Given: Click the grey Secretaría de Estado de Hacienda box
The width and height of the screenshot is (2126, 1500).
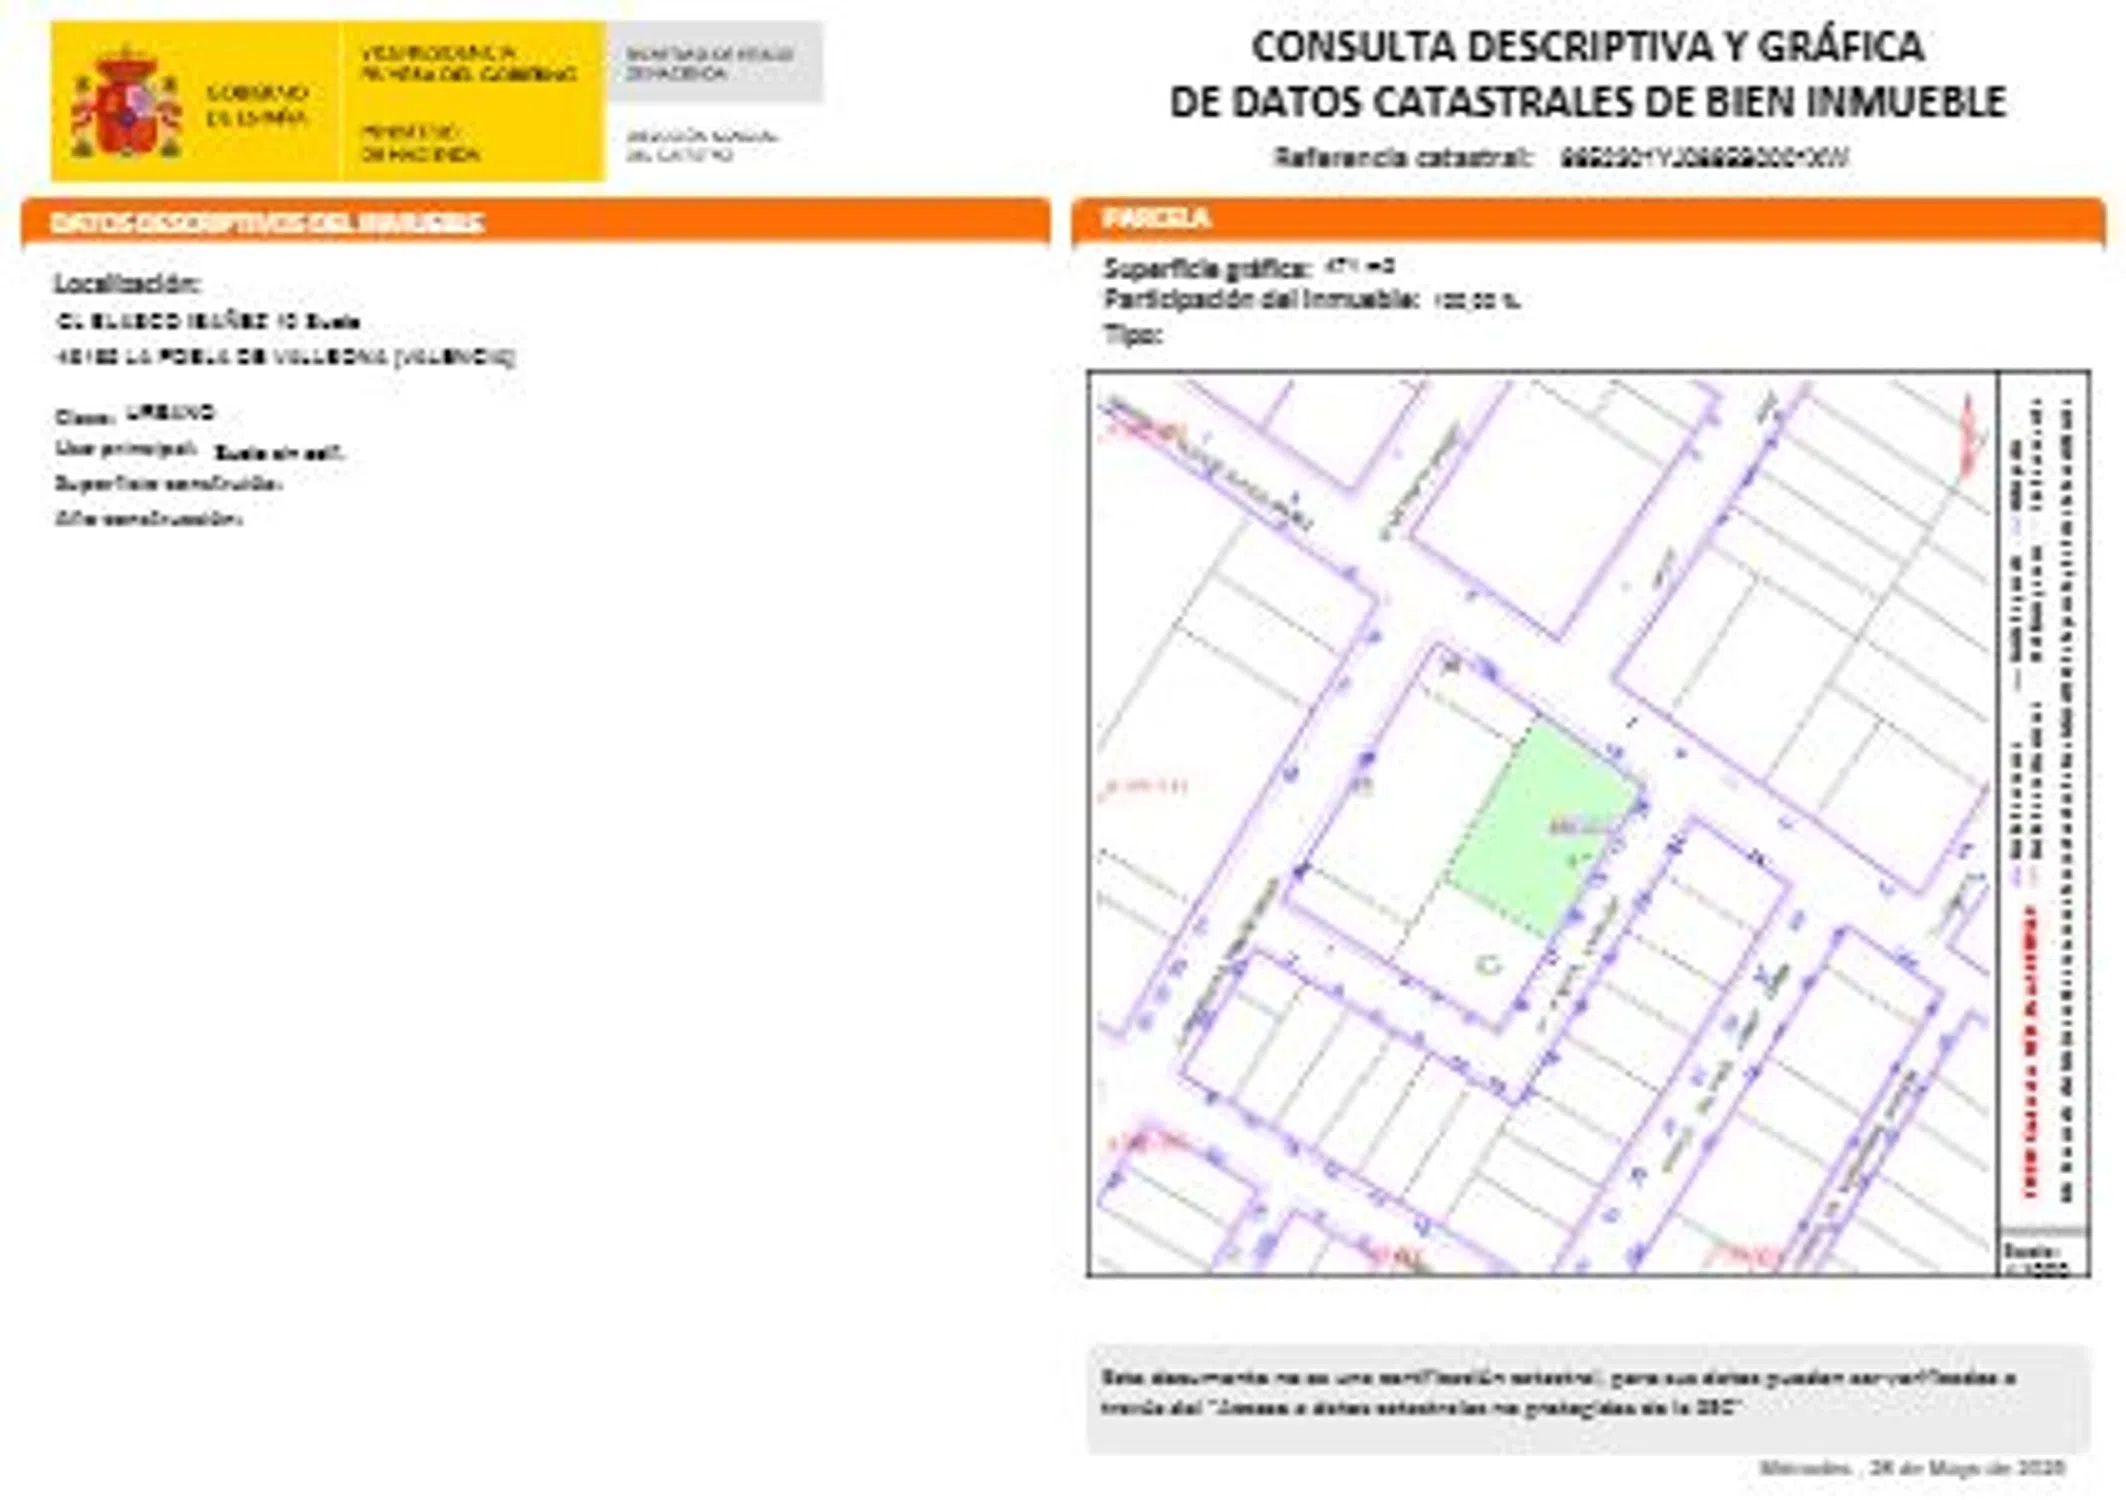Looking at the screenshot, I should coord(714,63).
